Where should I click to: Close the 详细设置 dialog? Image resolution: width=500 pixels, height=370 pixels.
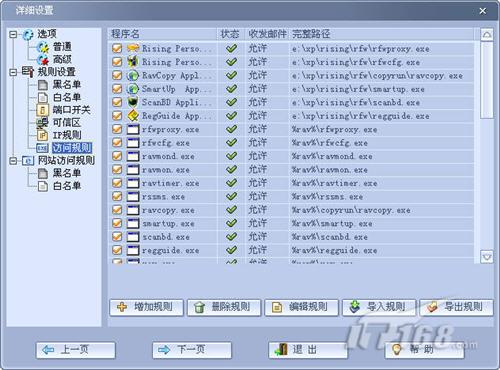point(482,11)
